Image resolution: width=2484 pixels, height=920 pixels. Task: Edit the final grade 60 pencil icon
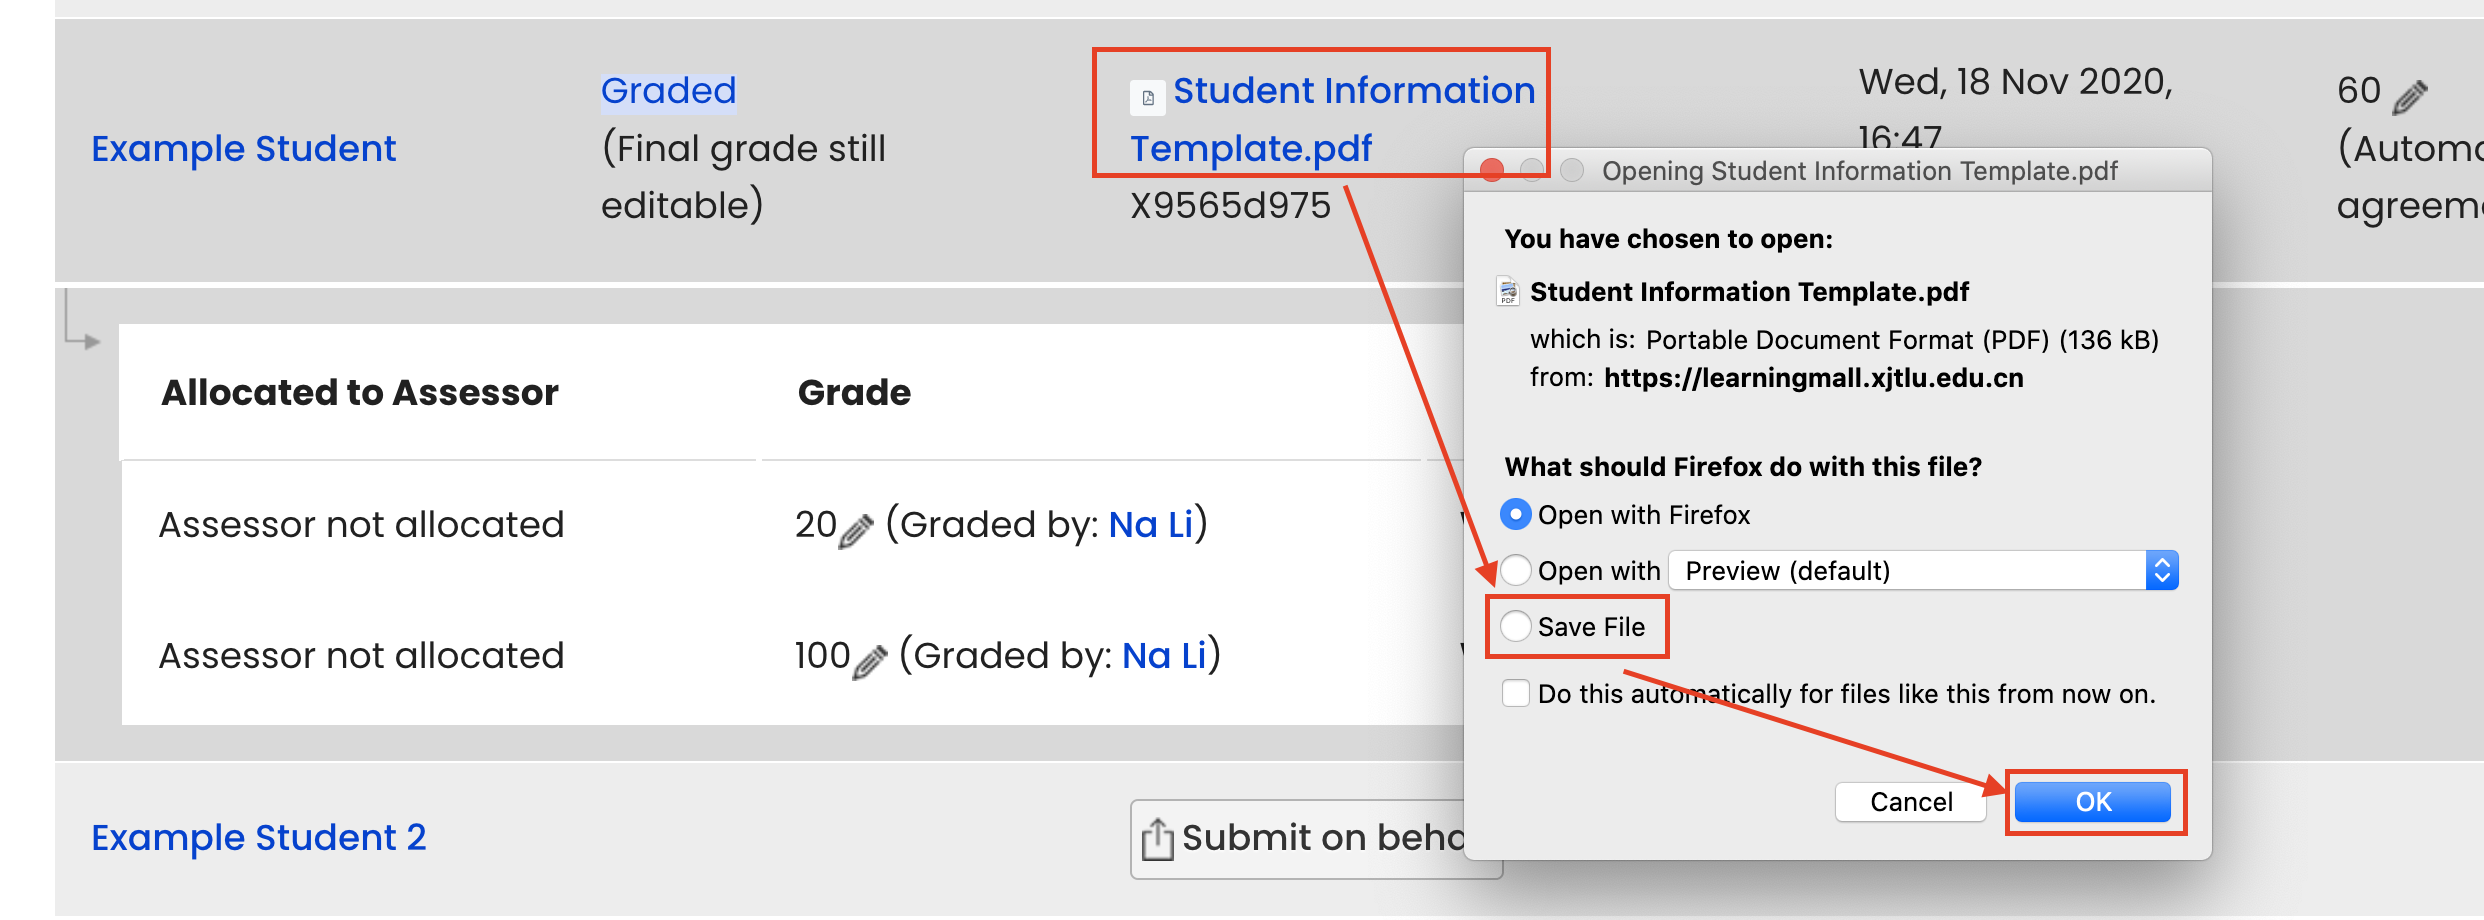2410,97
